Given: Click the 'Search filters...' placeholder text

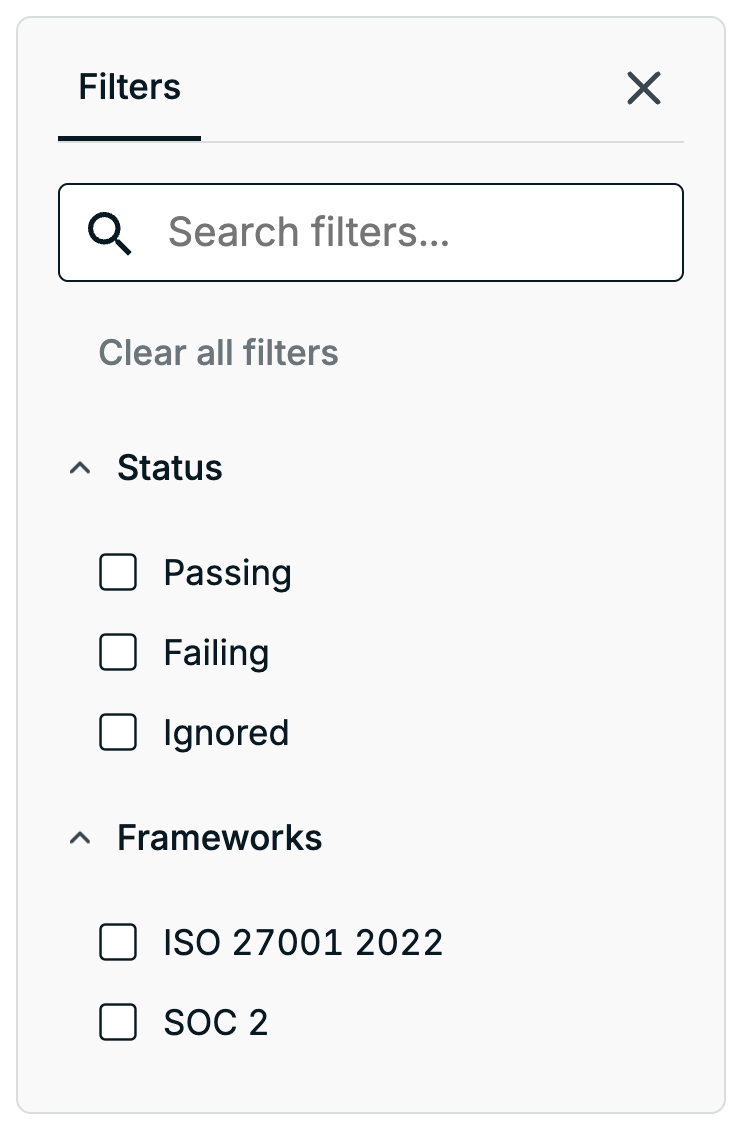Looking at the screenshot, I should (x=309, y=232).
